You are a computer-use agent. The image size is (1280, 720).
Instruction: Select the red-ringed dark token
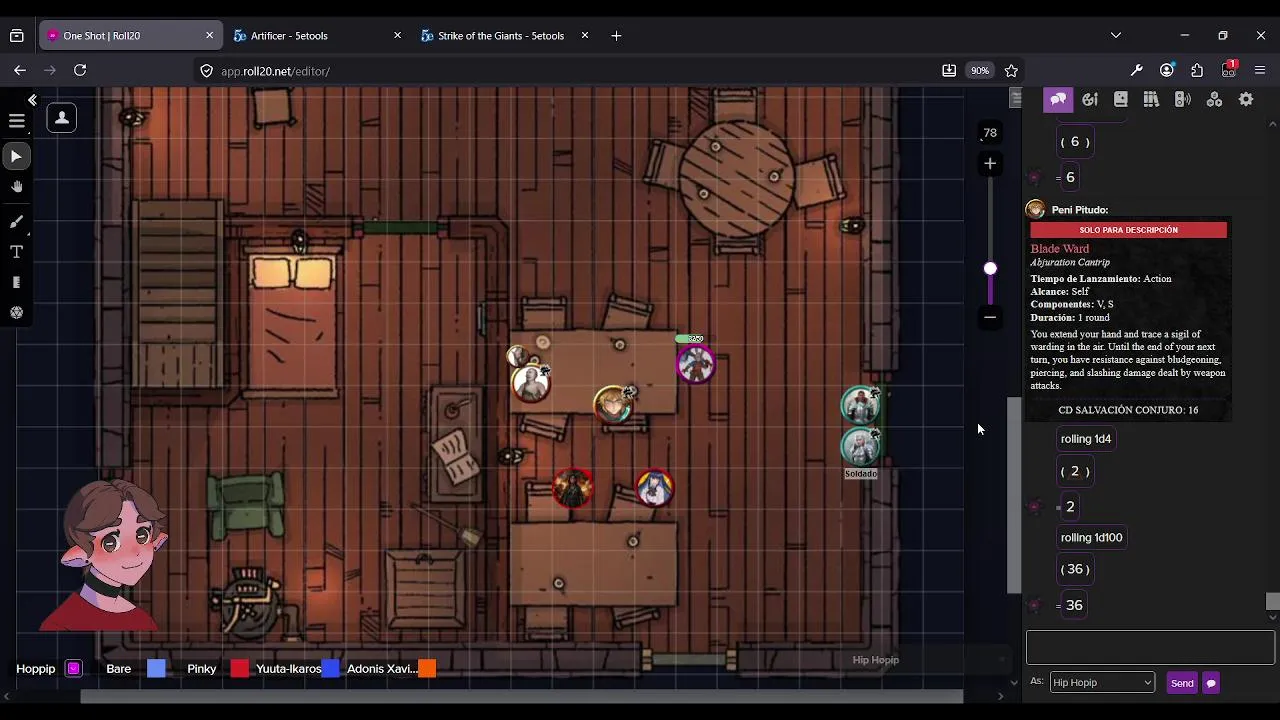click(573, 488)
